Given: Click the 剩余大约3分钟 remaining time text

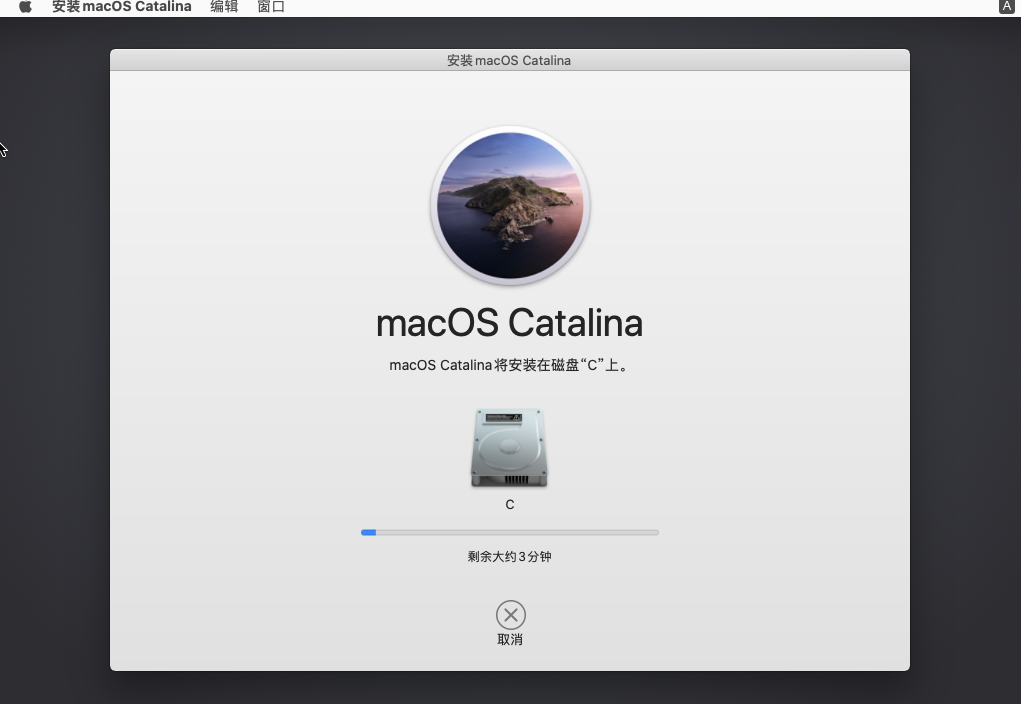Looking at the screenshot, I should (x=509, y=557).
